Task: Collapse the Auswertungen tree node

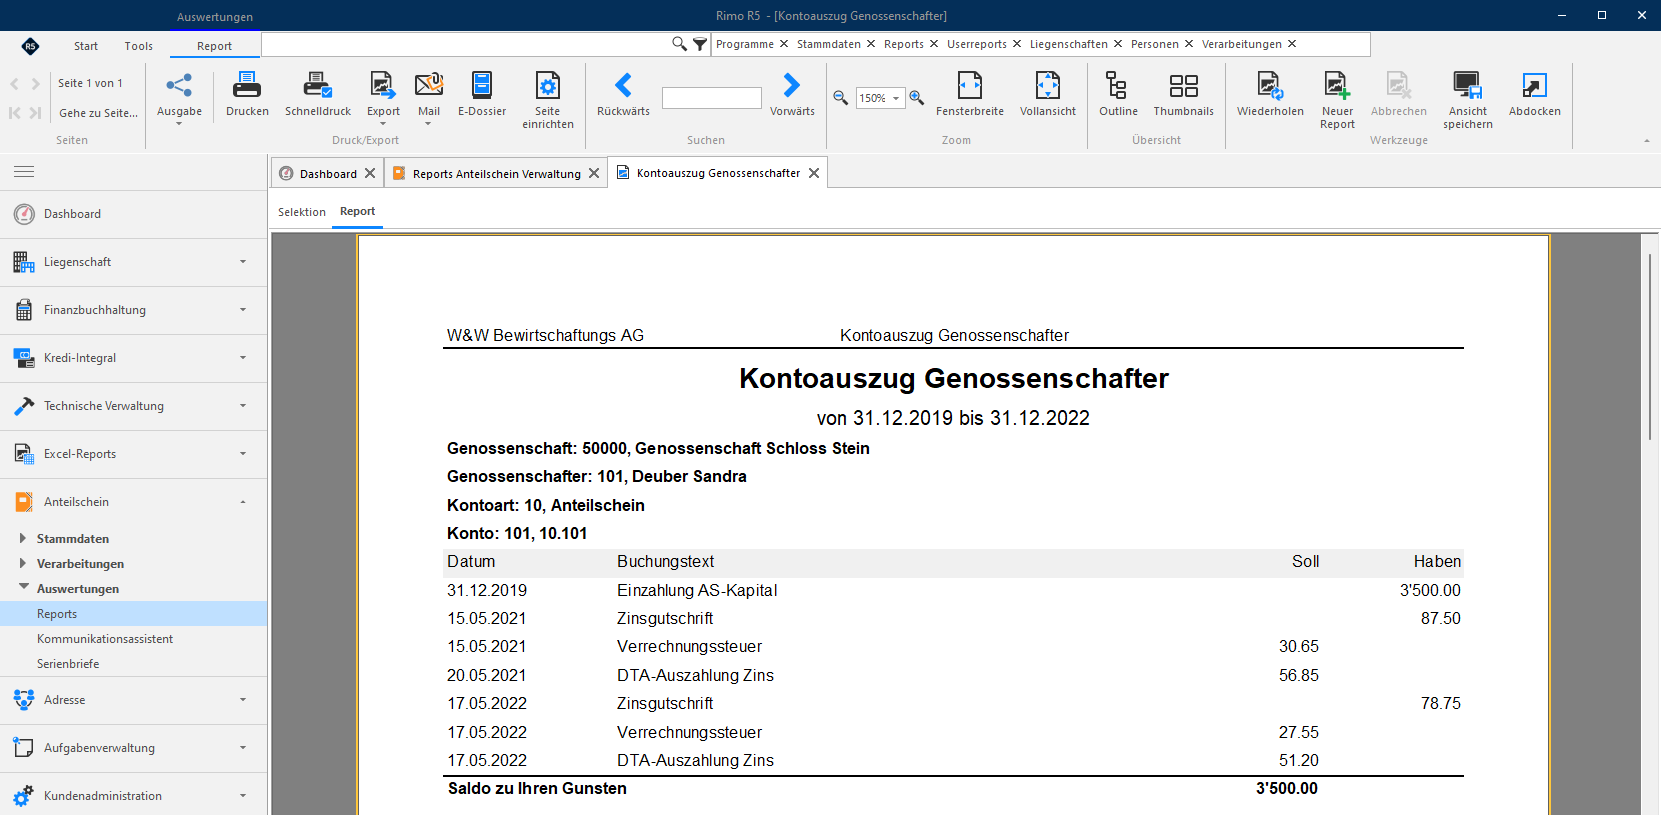Action: pos(23,588)
